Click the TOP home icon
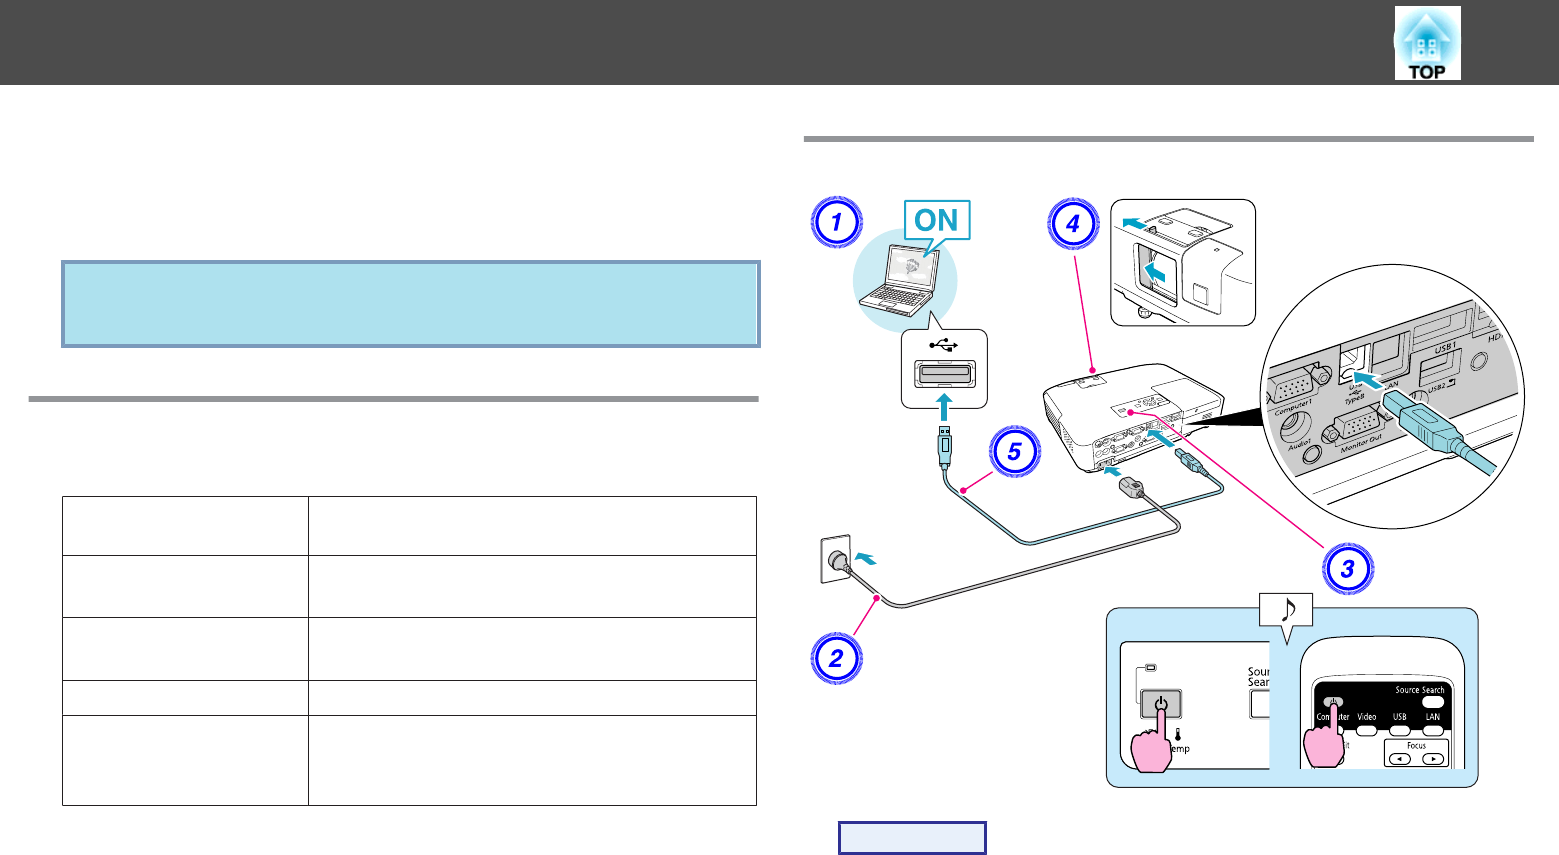 click(1427, 43)
